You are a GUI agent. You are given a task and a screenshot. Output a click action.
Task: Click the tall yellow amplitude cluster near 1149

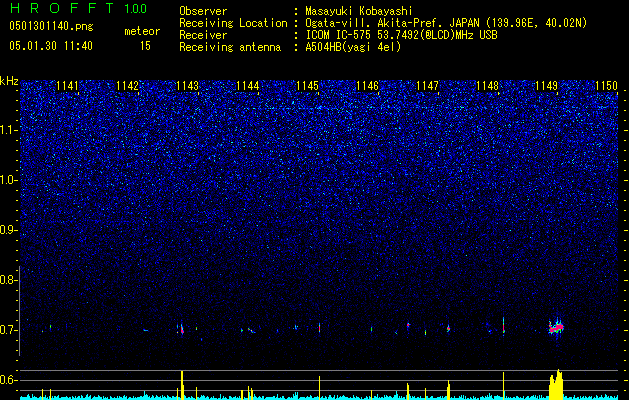pos(556,384)
